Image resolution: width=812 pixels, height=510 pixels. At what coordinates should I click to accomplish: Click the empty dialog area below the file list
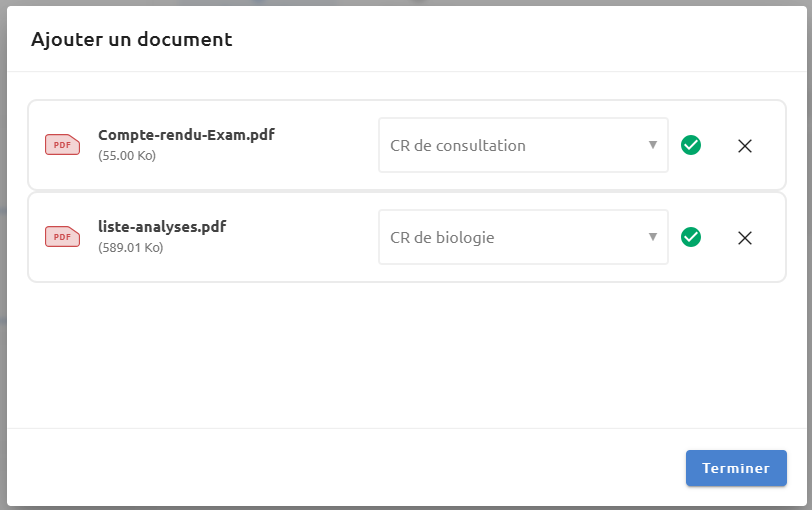(407, 355)
